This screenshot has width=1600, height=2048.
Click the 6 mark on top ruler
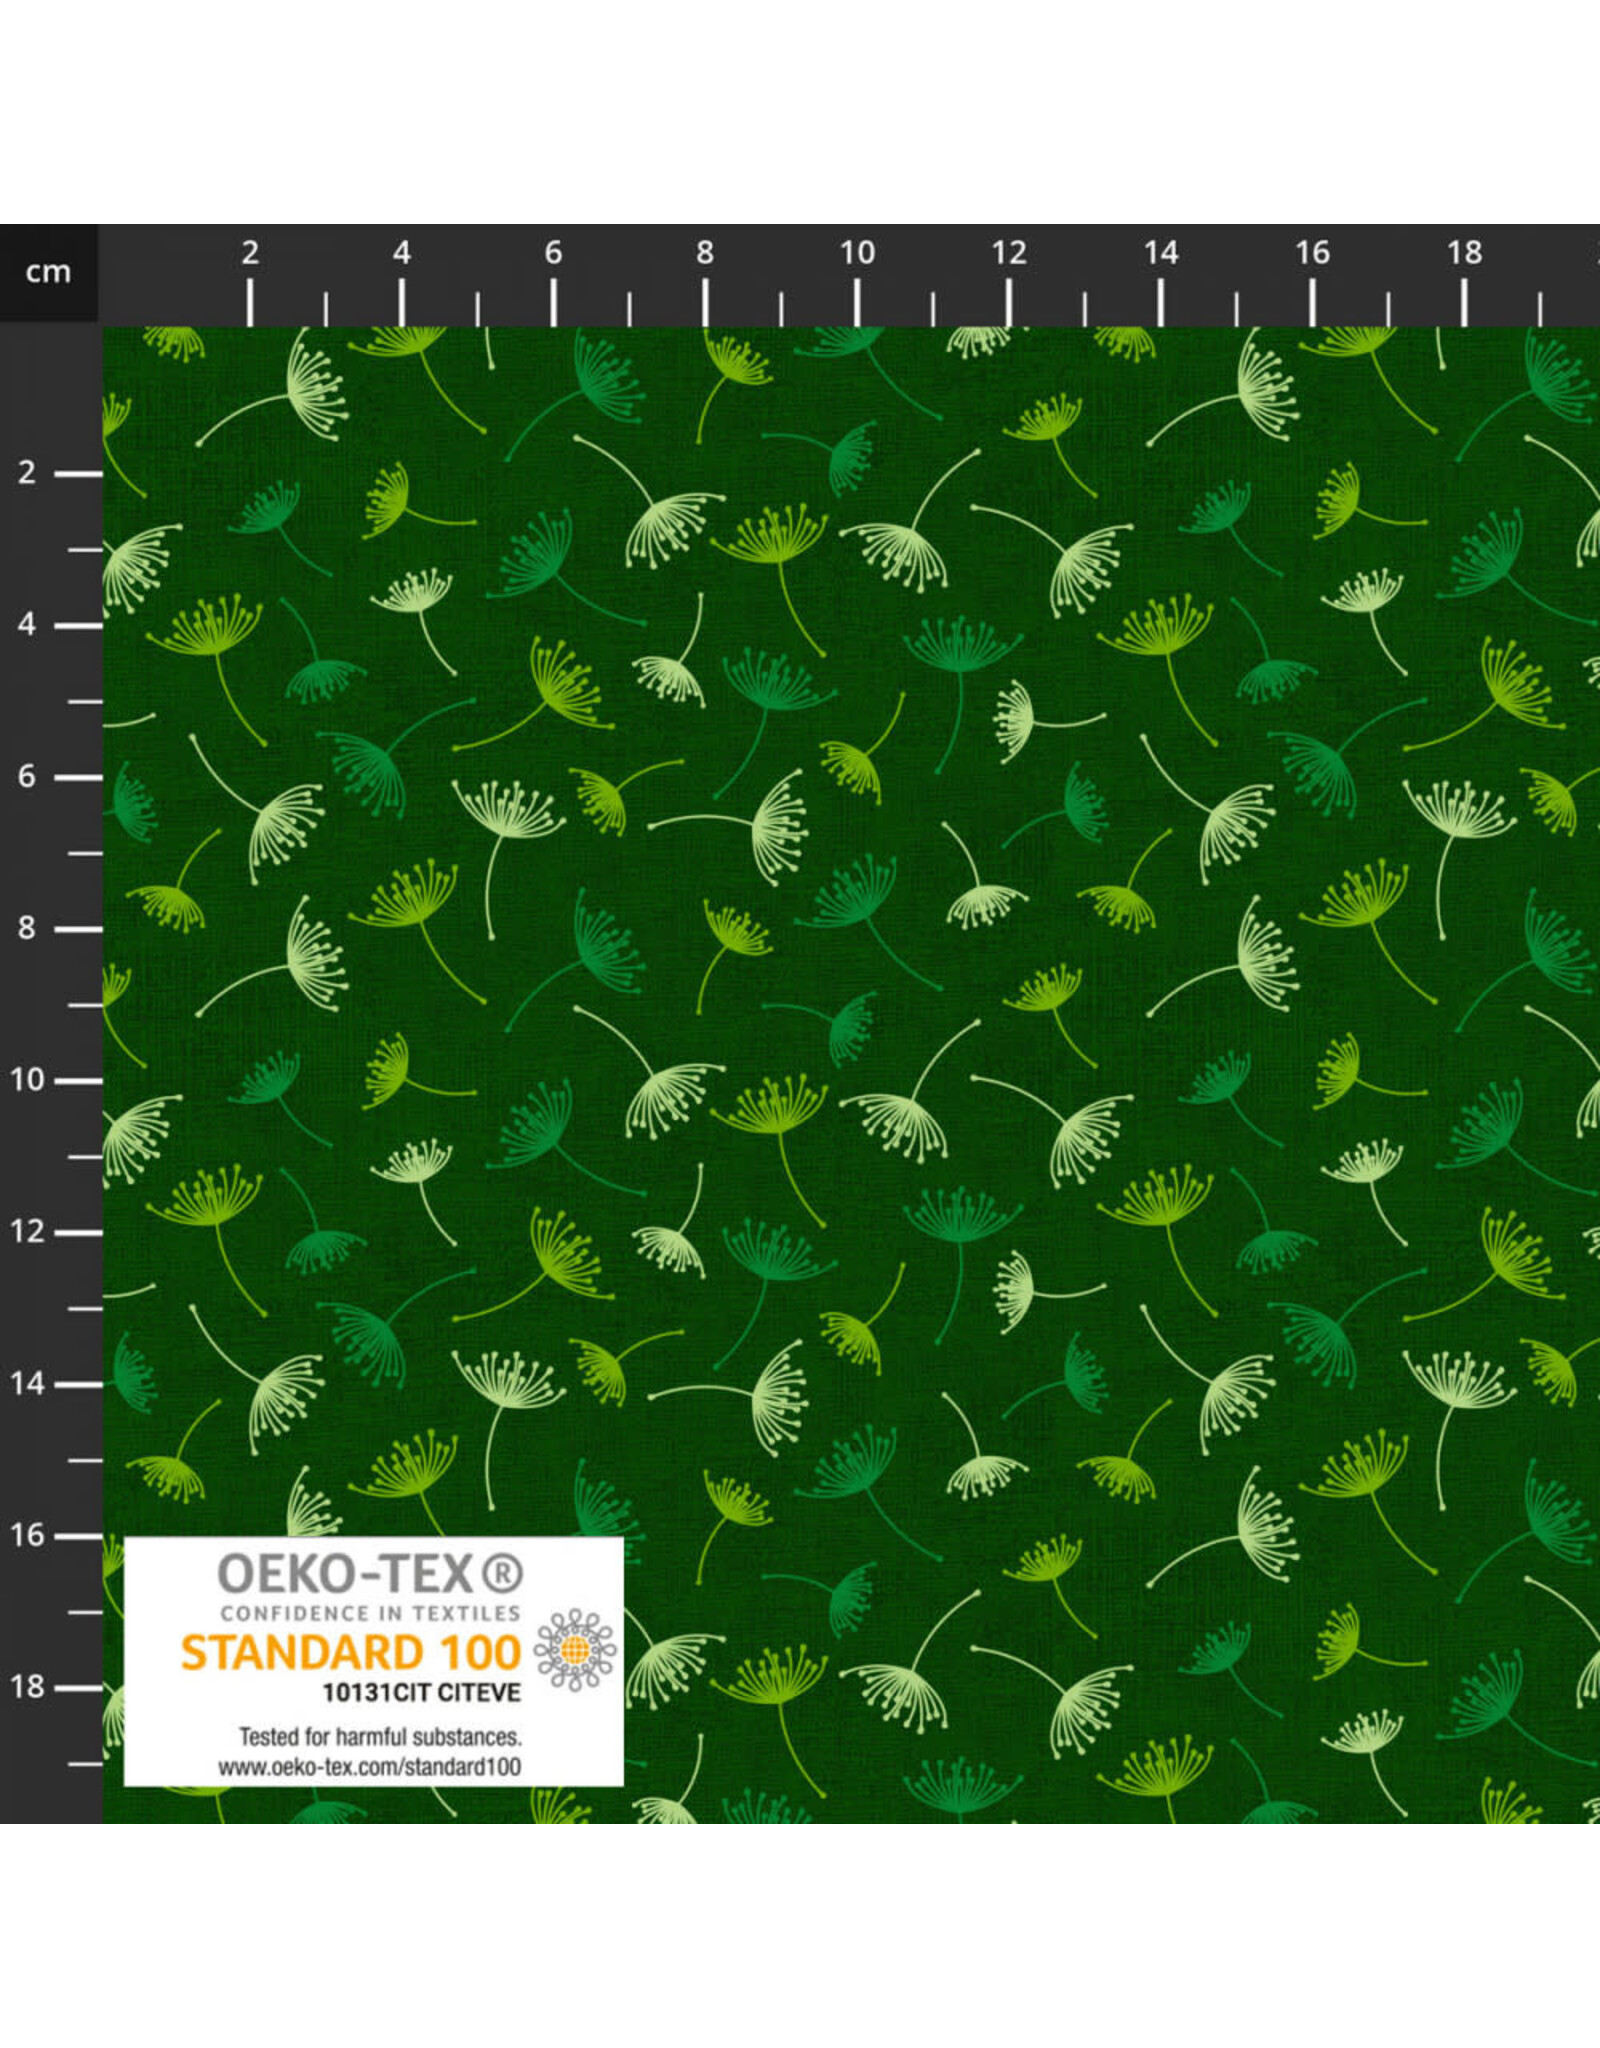tap(553, 253)
